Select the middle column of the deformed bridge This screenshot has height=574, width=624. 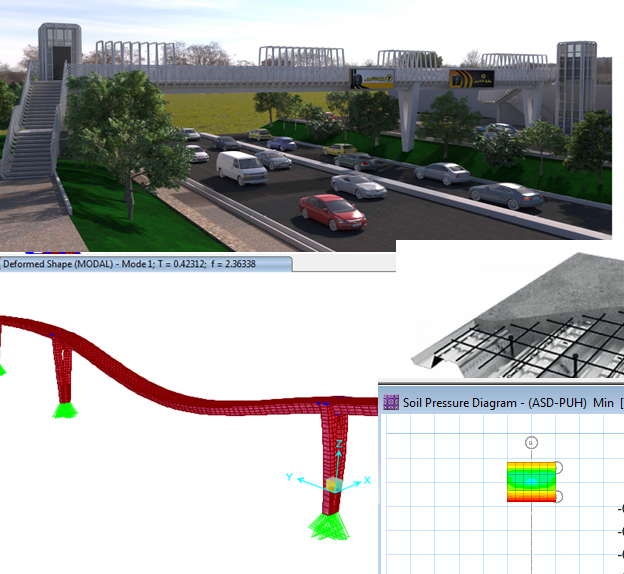coord(64,368)
